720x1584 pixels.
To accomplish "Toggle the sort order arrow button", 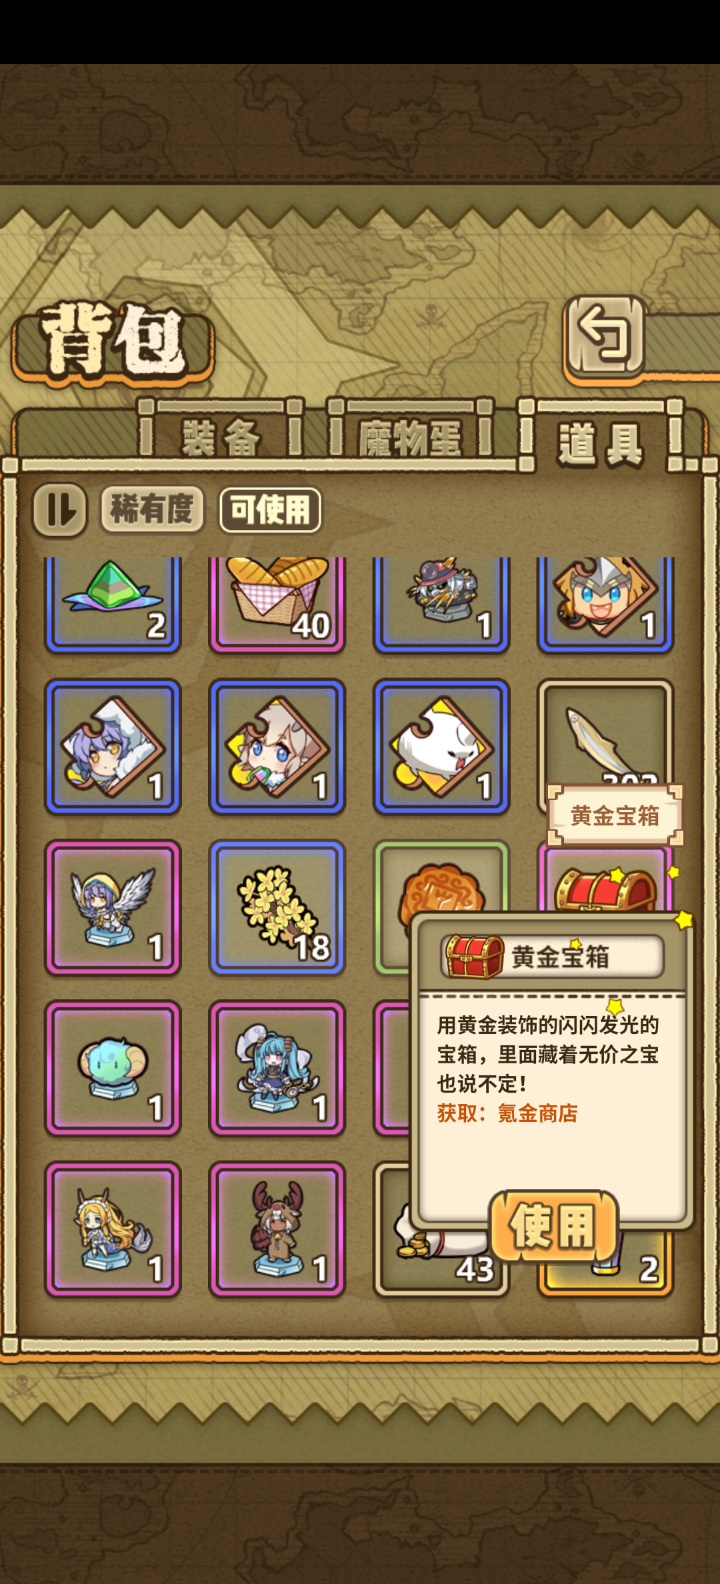I will (60, 510).
